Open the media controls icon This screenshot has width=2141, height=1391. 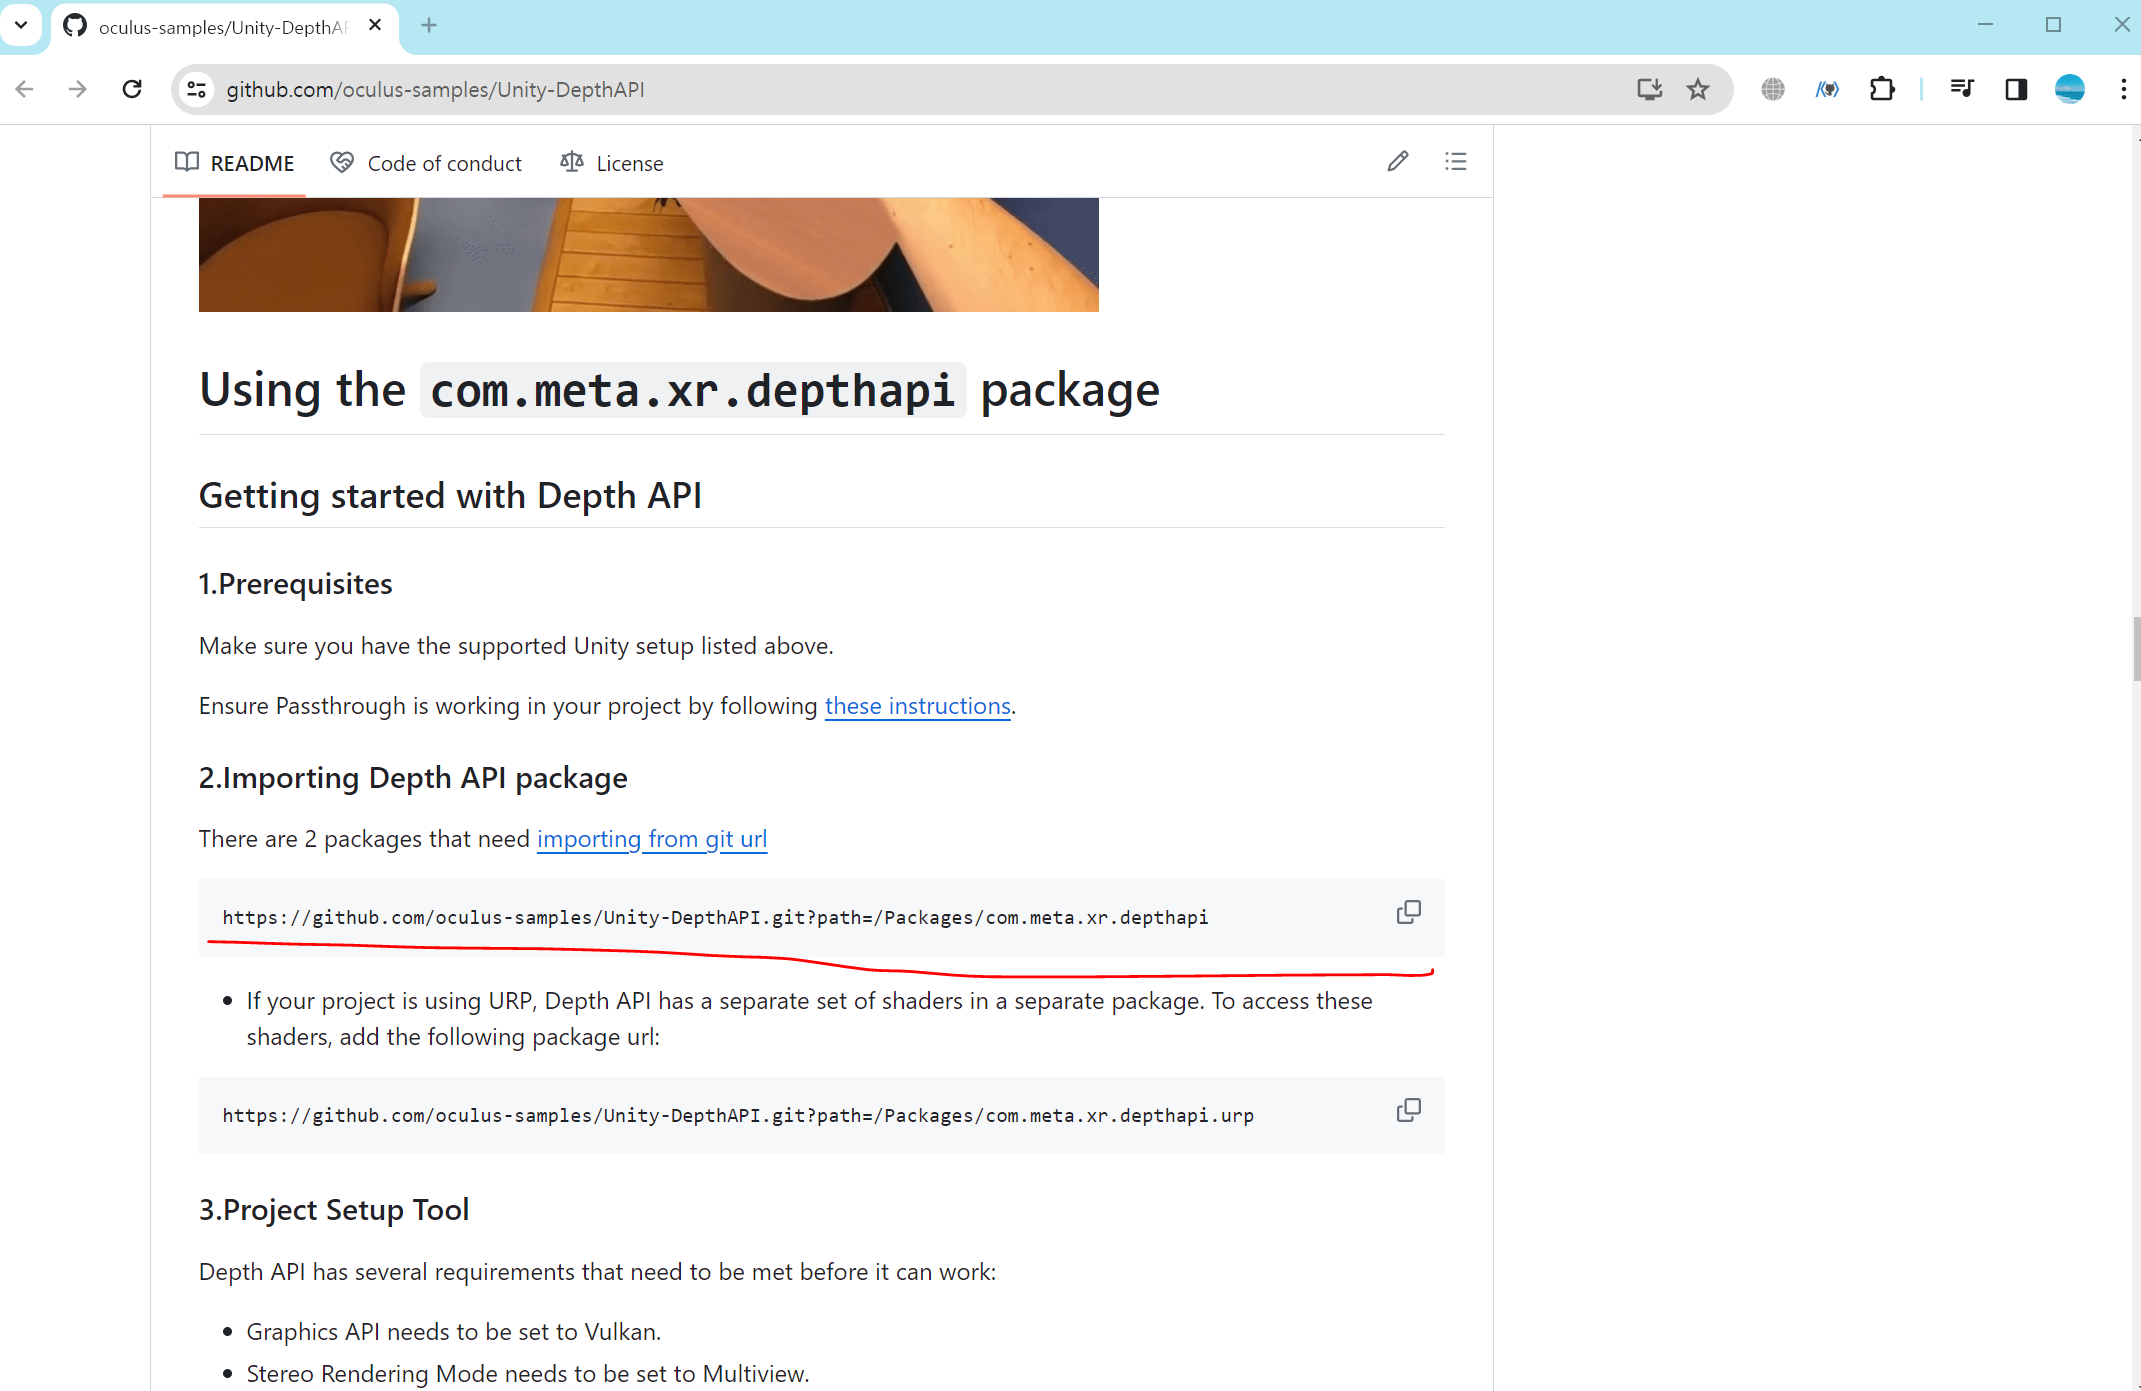[x=1961, y=90]
